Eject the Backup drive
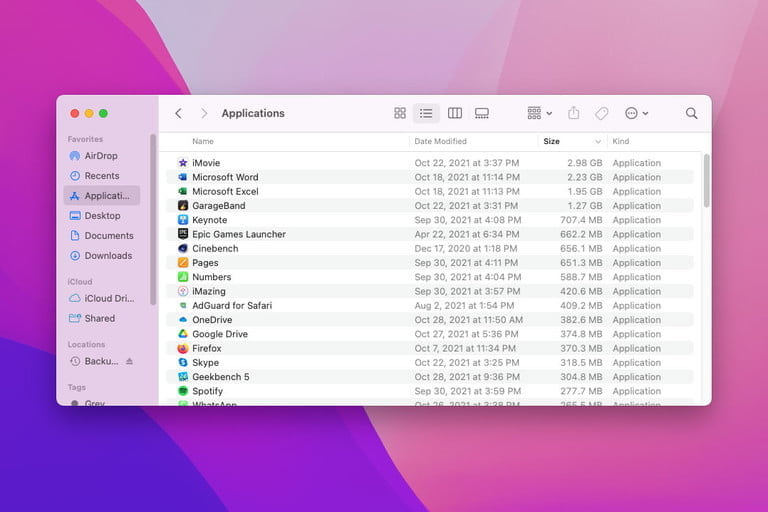 [129, 361]
